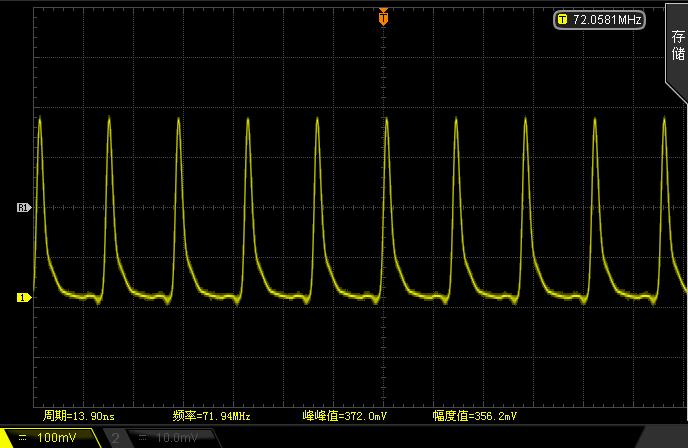Click the channel 1 coupling icon
This screenshot has width=688, height=448.
pyautogui.click(x=22, y=438)
